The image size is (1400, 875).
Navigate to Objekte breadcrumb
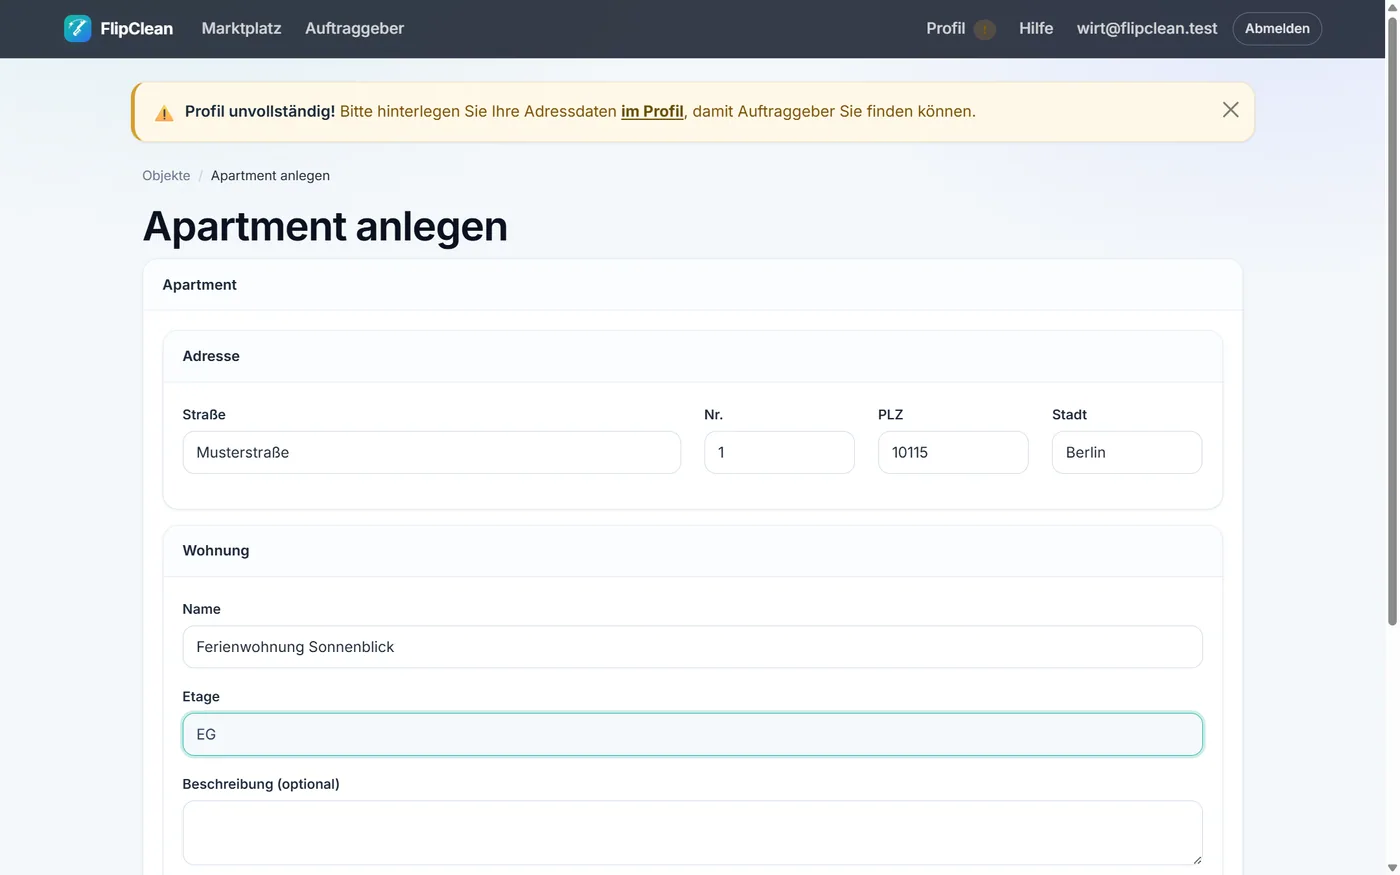pos(166,176)
